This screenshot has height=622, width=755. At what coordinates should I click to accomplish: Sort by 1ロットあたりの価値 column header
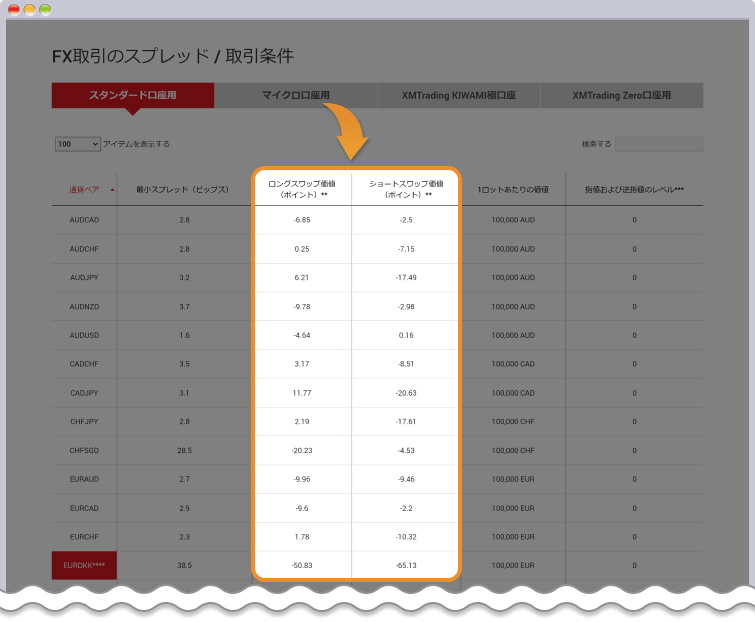point(513,190)
